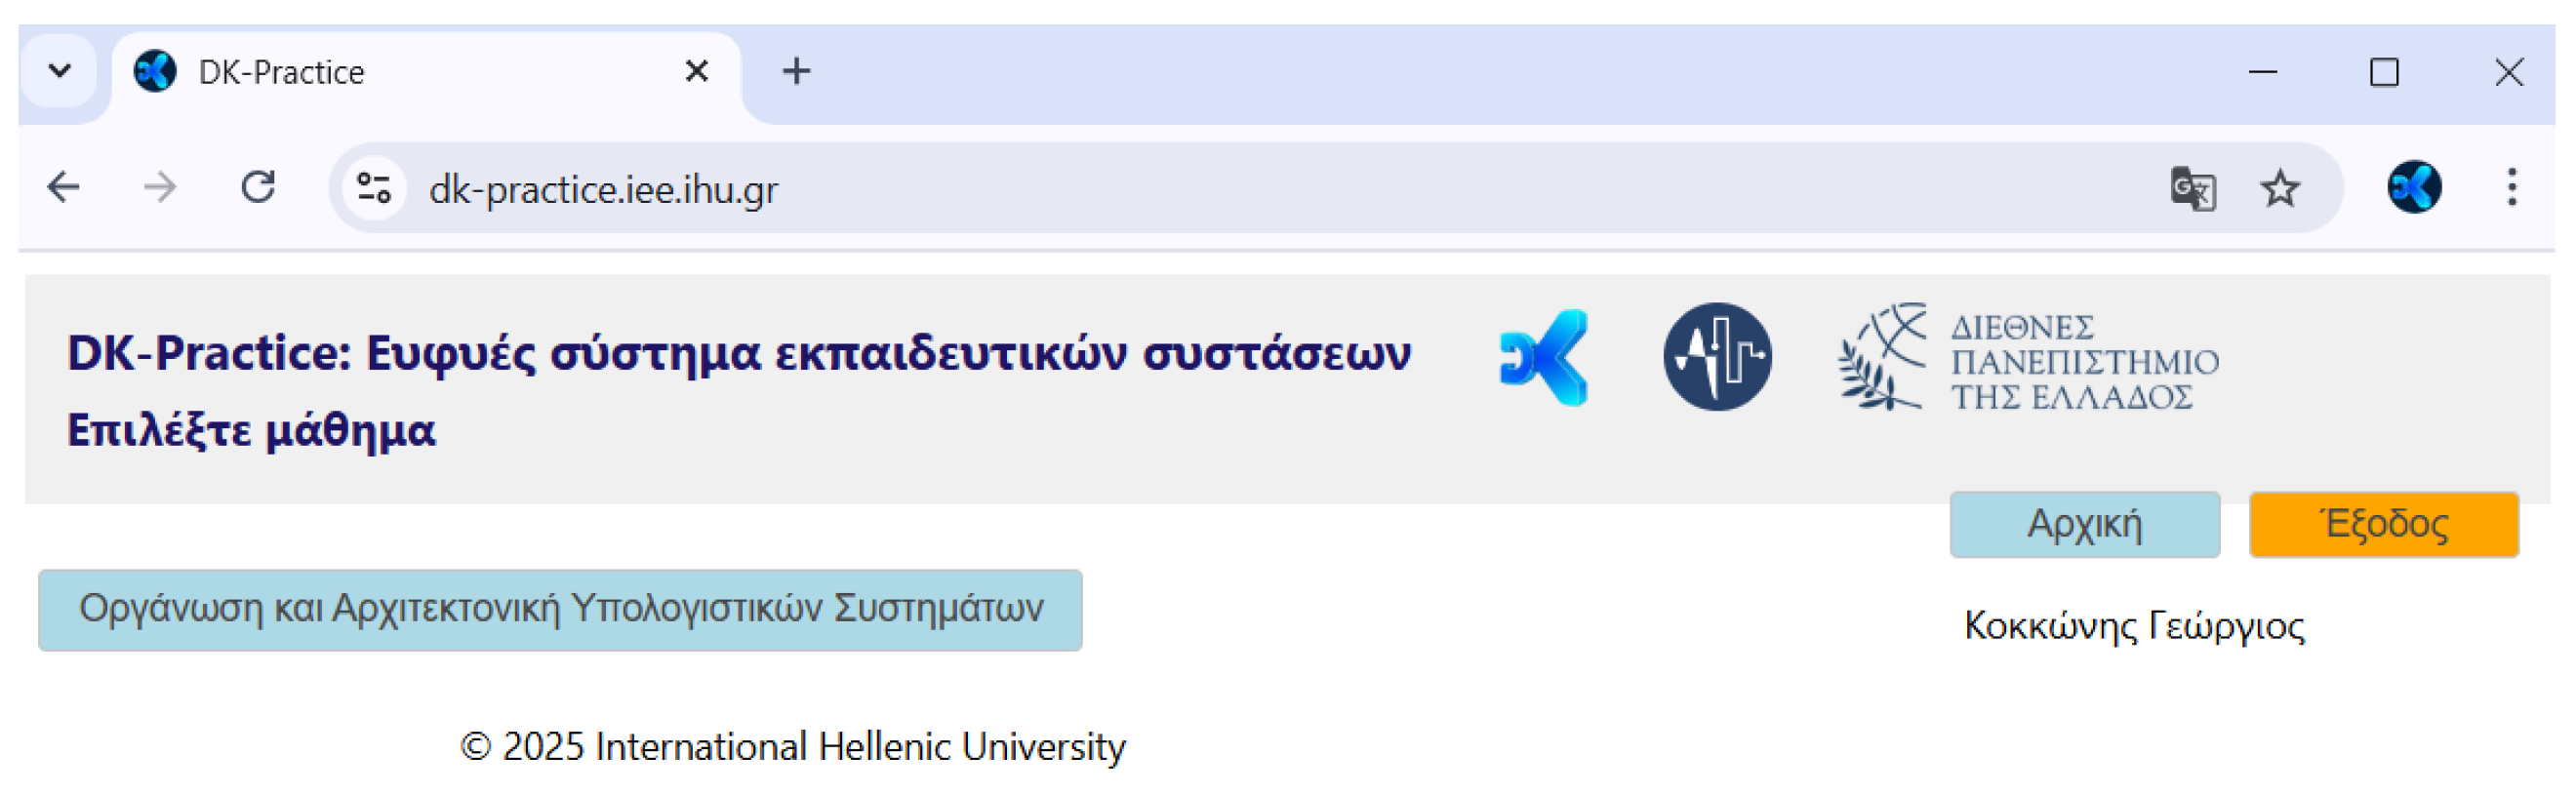Select the blue DK-Practice logo in the header
Screen dimensions: 2576x795
click(x=1541, y=357)
